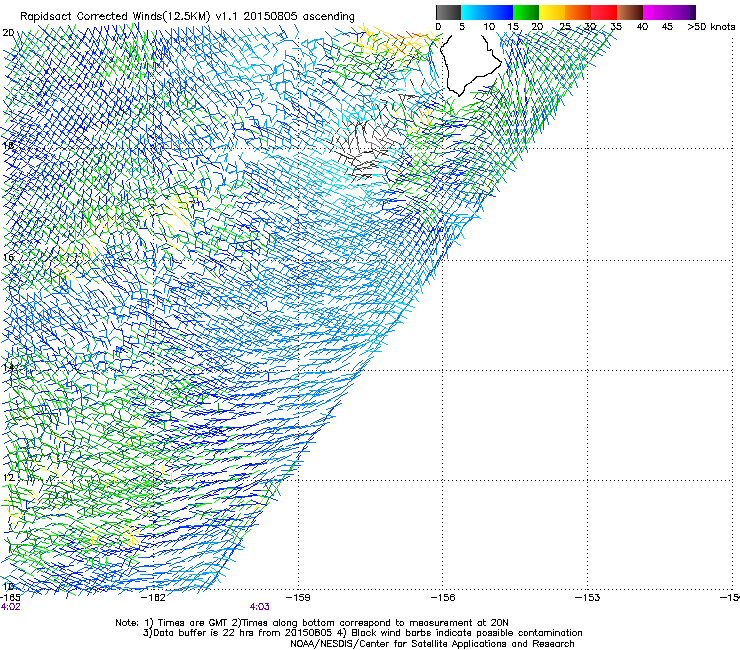Click the green 15-20 knots legend swatch
The height and width of the screenshot is (650, 740).
pos(526,12)
